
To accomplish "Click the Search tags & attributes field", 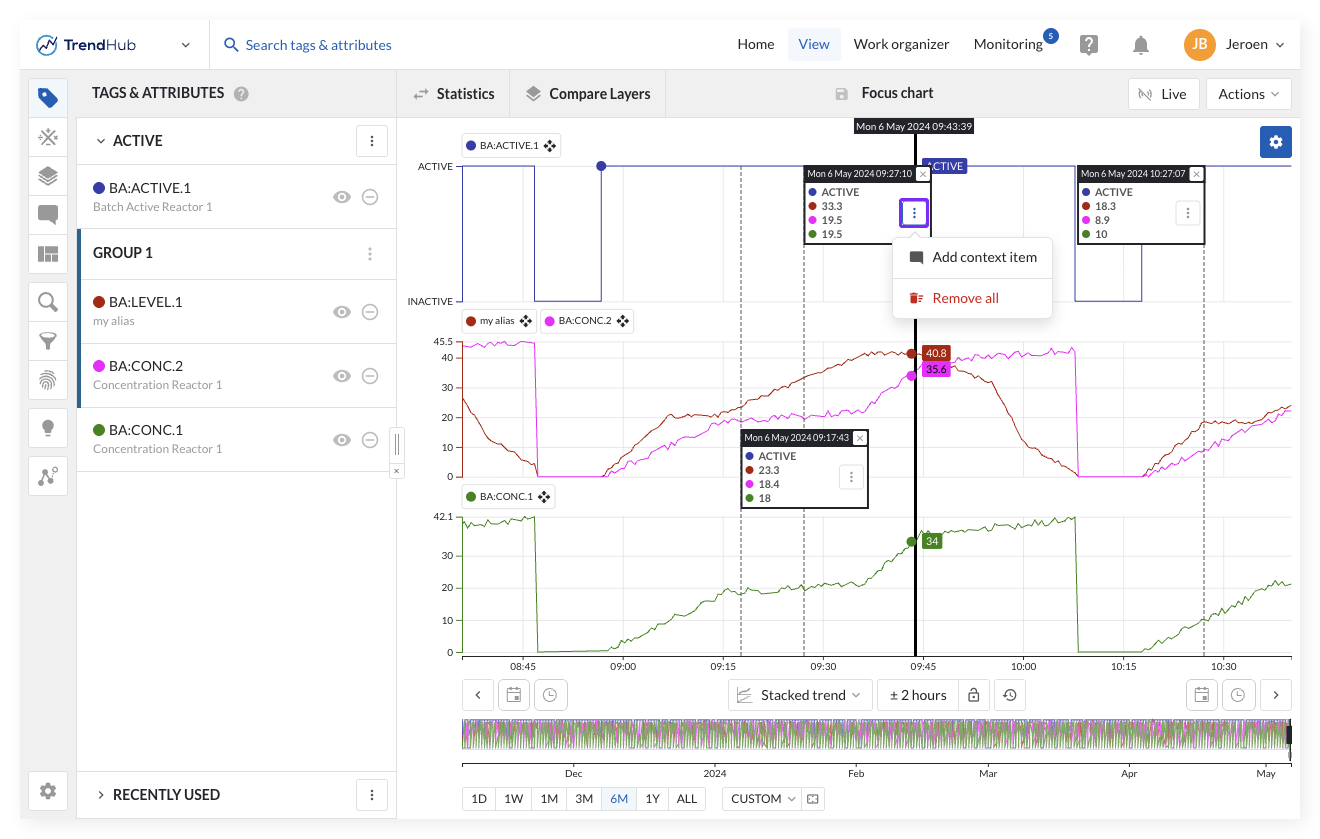I will [x=318, y=45].
